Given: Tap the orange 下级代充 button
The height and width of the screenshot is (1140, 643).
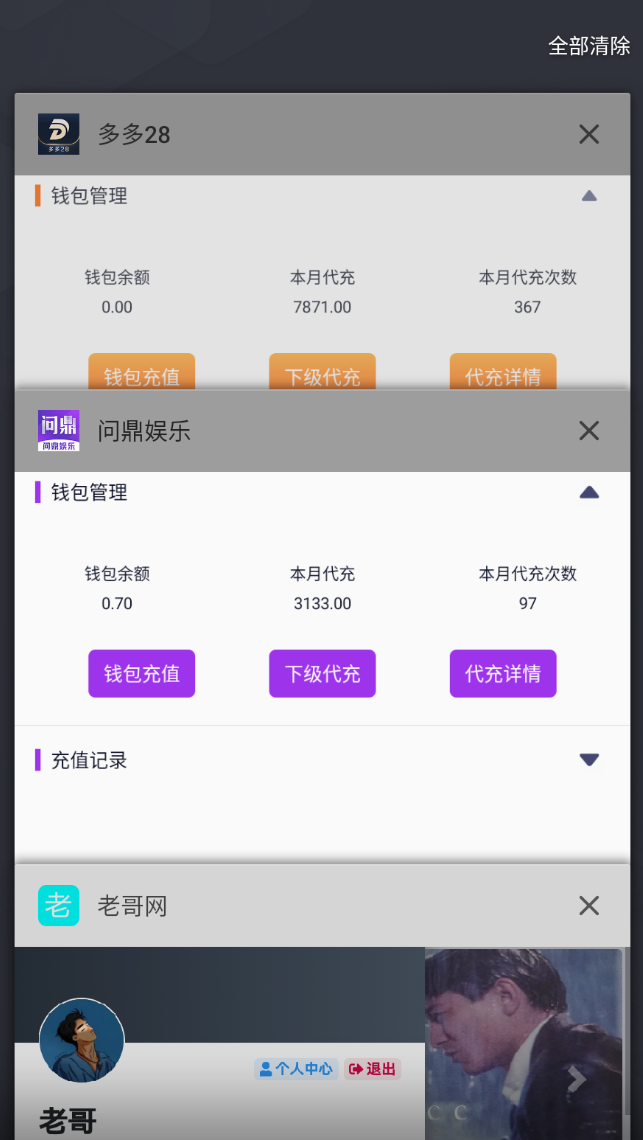Looking at the screenshot, I should [322, 375].
